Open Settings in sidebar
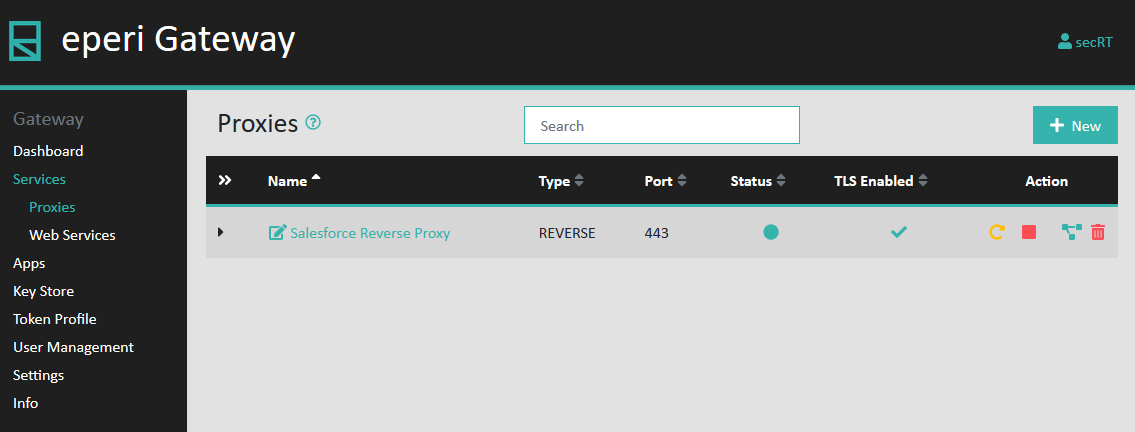The height and width of the screenshot is (432, 1135). [x=38, y=375]
